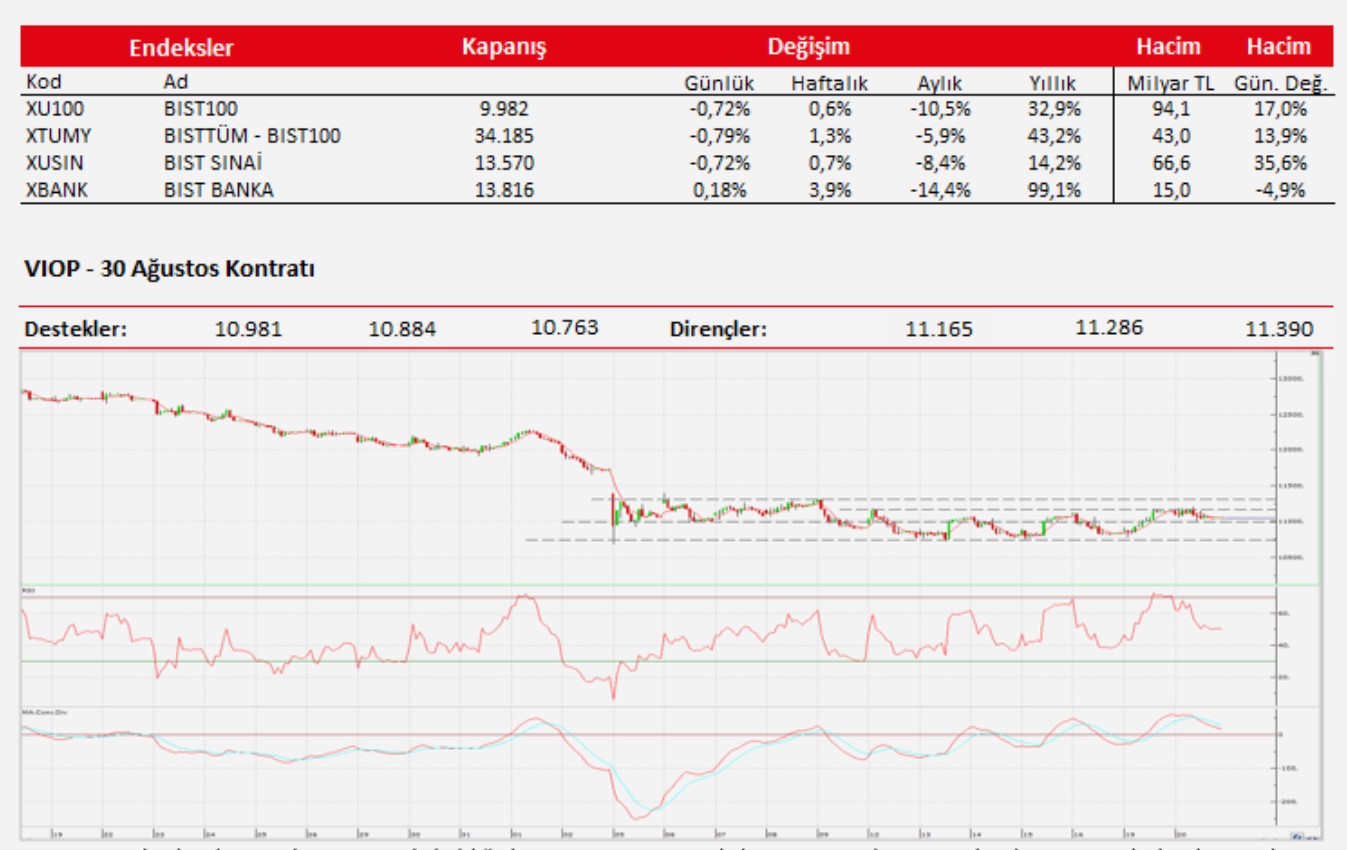Select the Milyar TL subheader
1347x850 pixels.
[1170, 84]
